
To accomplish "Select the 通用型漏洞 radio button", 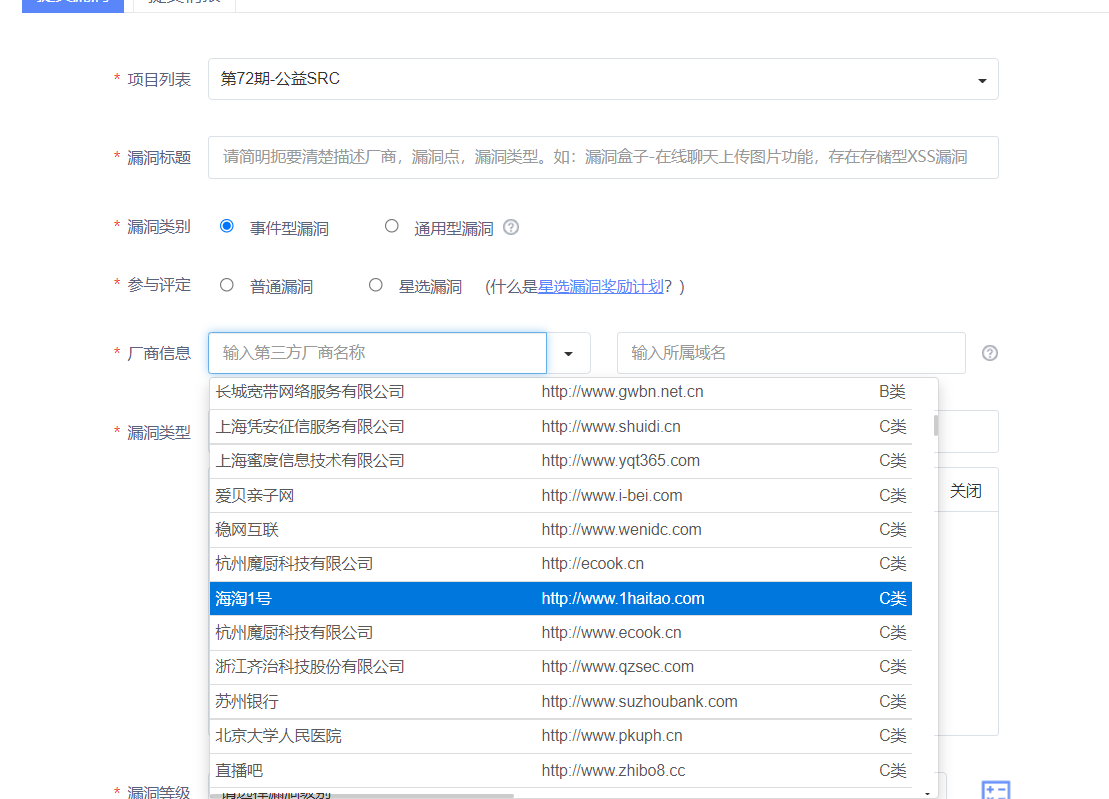I will tap(391, 226).
